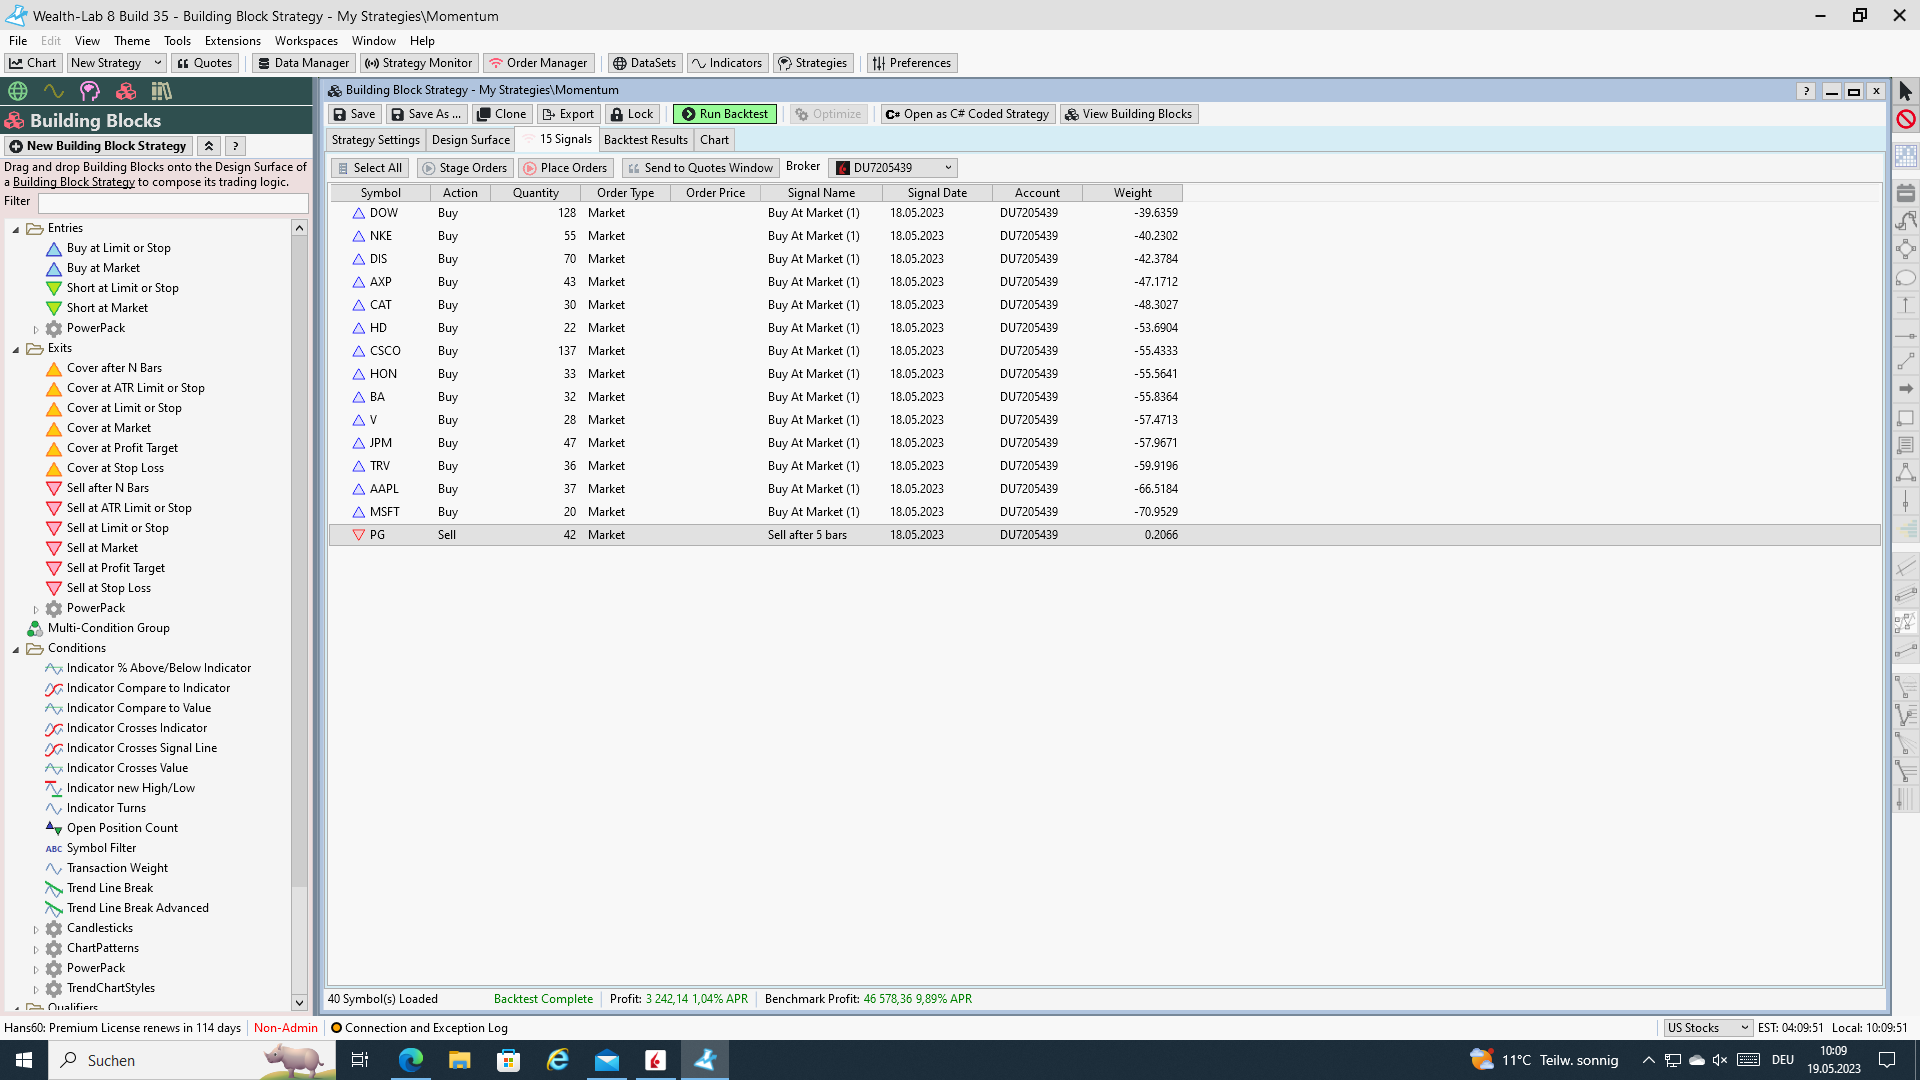The image size is (1920, 1080).
Task: Open the Workspaces menu
Action: pos(306,41)
